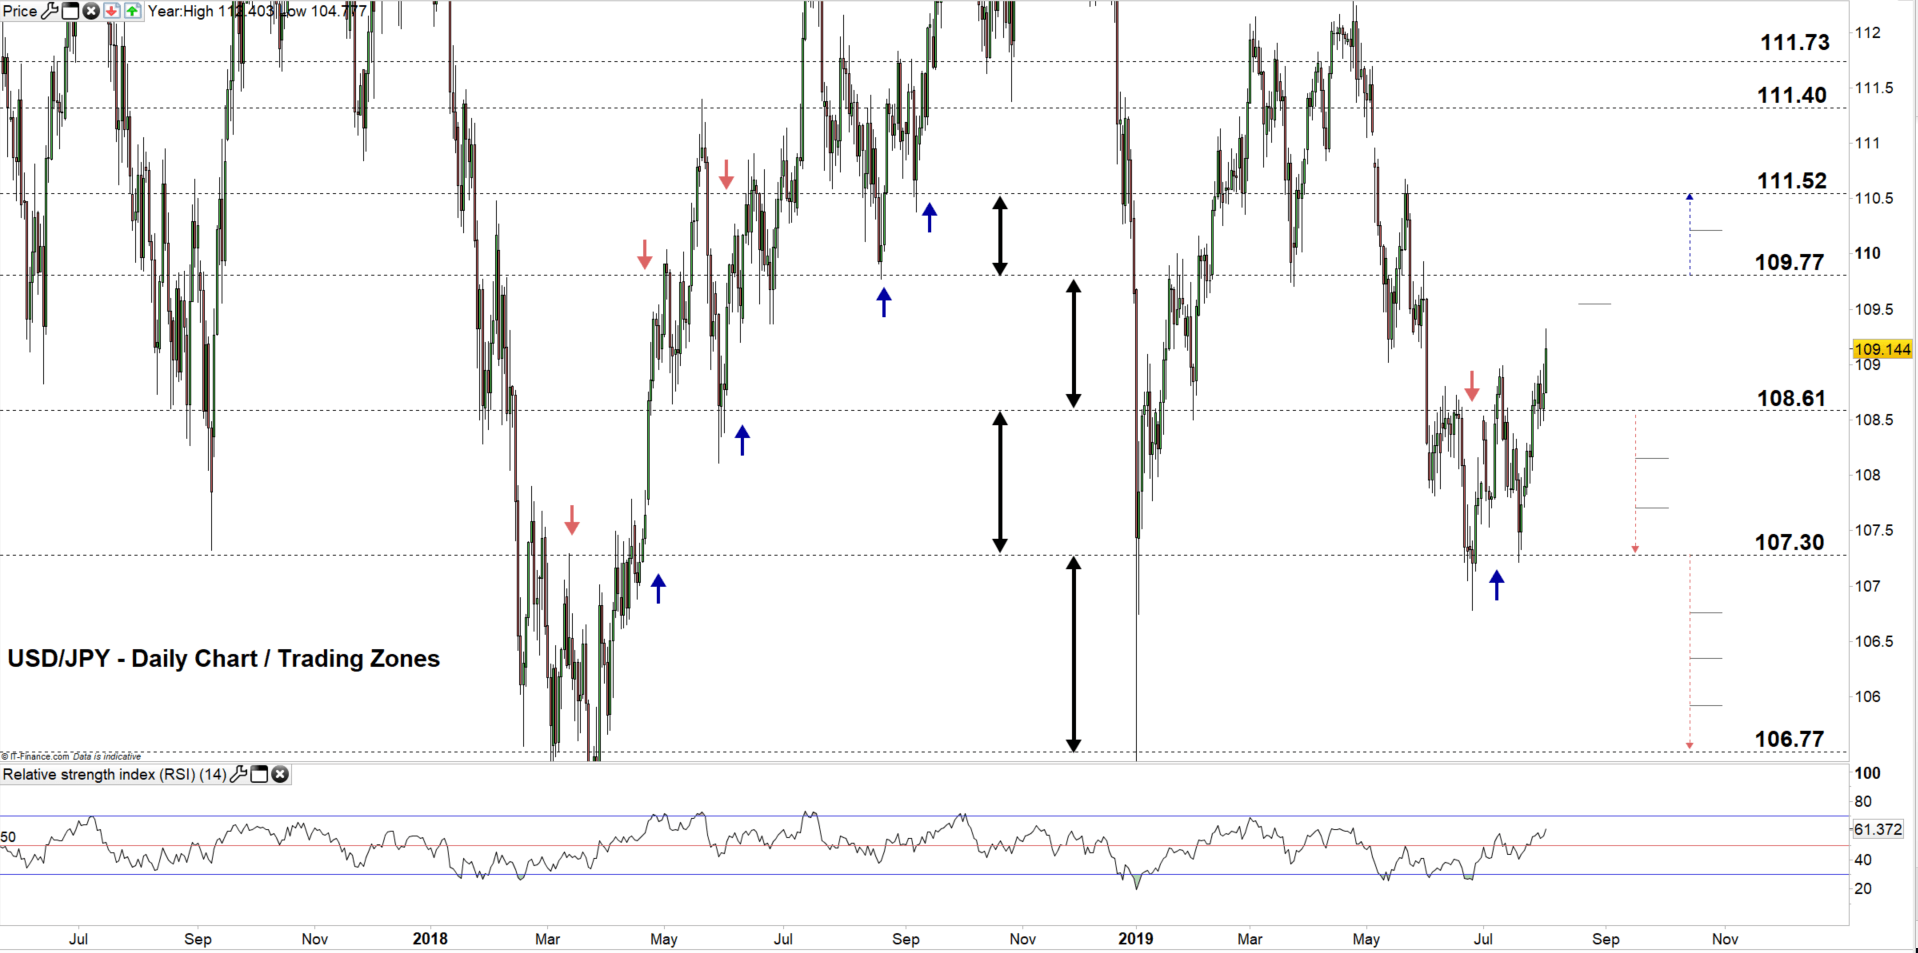Click the IT-Finance.com data indicative notice
This screenshot has height=953, width=1918.
pyautogui.click(x=71, y=756)
